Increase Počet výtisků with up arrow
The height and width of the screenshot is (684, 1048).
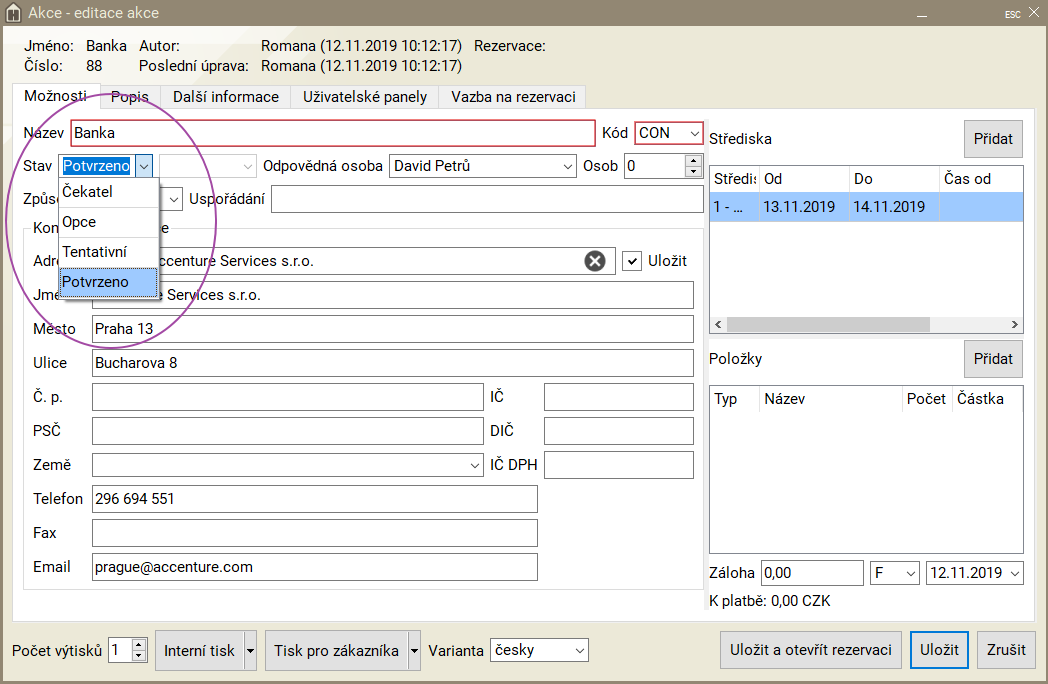coord(139,645)
